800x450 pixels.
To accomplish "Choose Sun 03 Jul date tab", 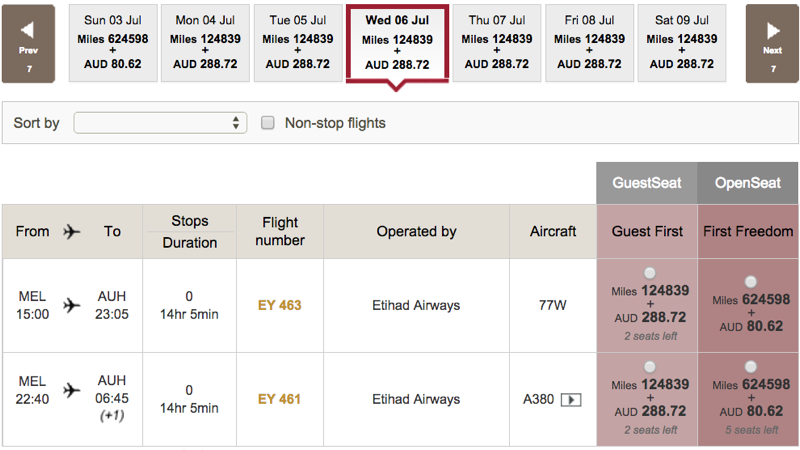I will pos(113,43).
